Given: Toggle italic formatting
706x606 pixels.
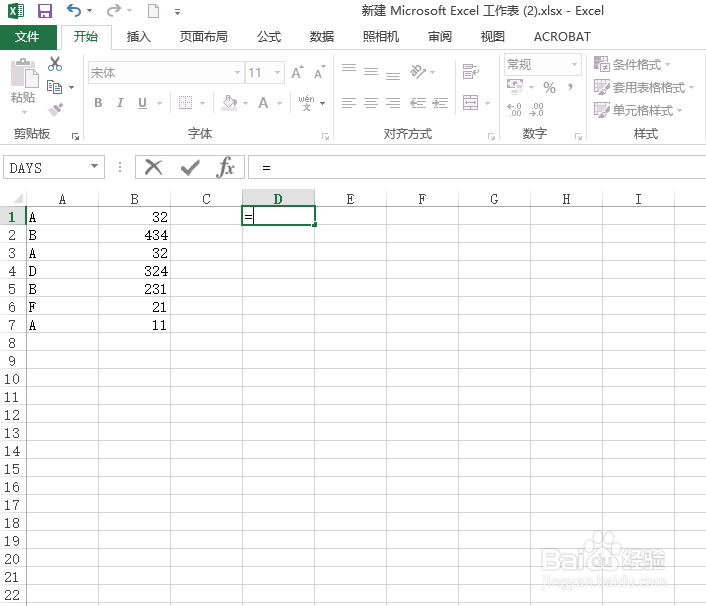Looking at the screenshot, I should click(x=120, y=103).
